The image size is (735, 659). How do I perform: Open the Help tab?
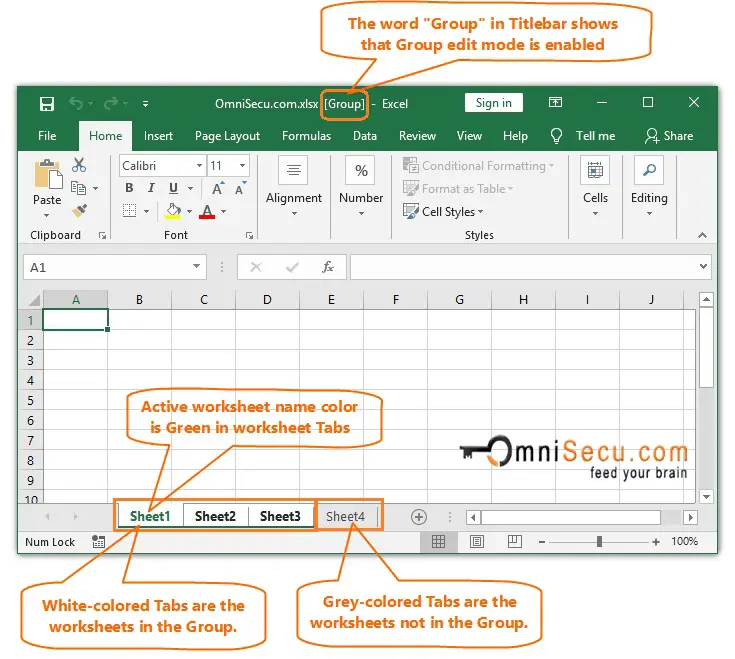(515, 136)
